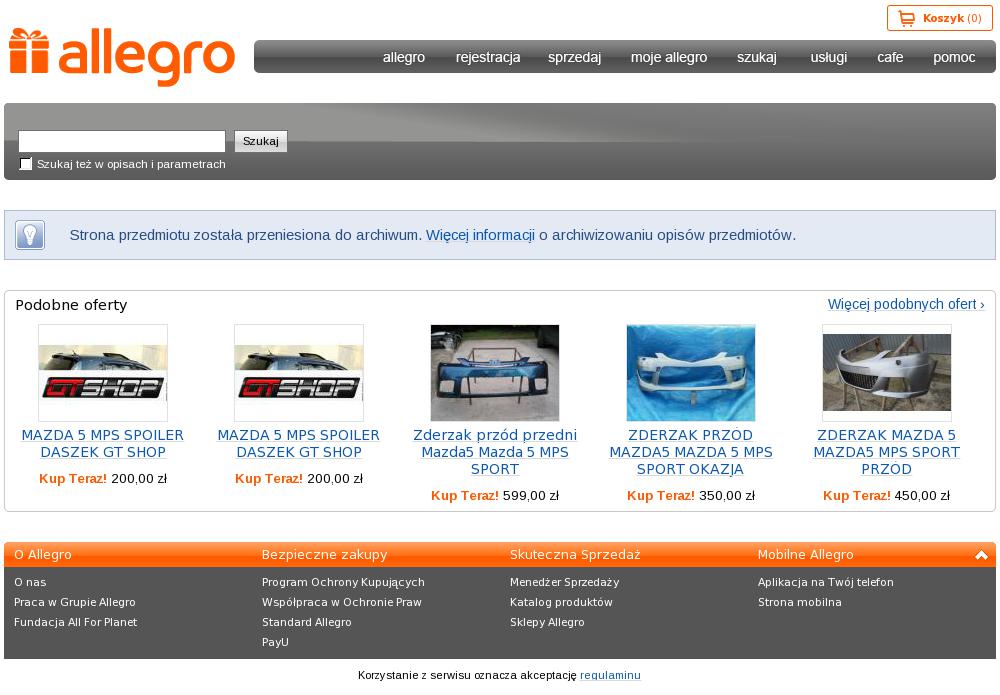The width and height of the screenshot is (1000, 695).
Task: Open PayU footer link
Action: 275,642
